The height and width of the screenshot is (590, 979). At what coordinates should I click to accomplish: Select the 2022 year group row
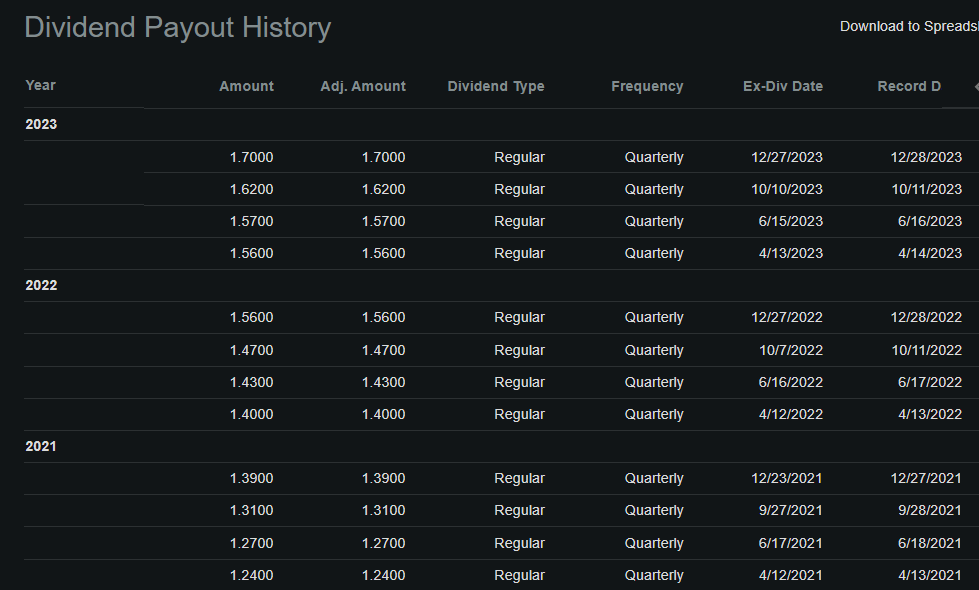pyautogui.click(x=42, y=285)
